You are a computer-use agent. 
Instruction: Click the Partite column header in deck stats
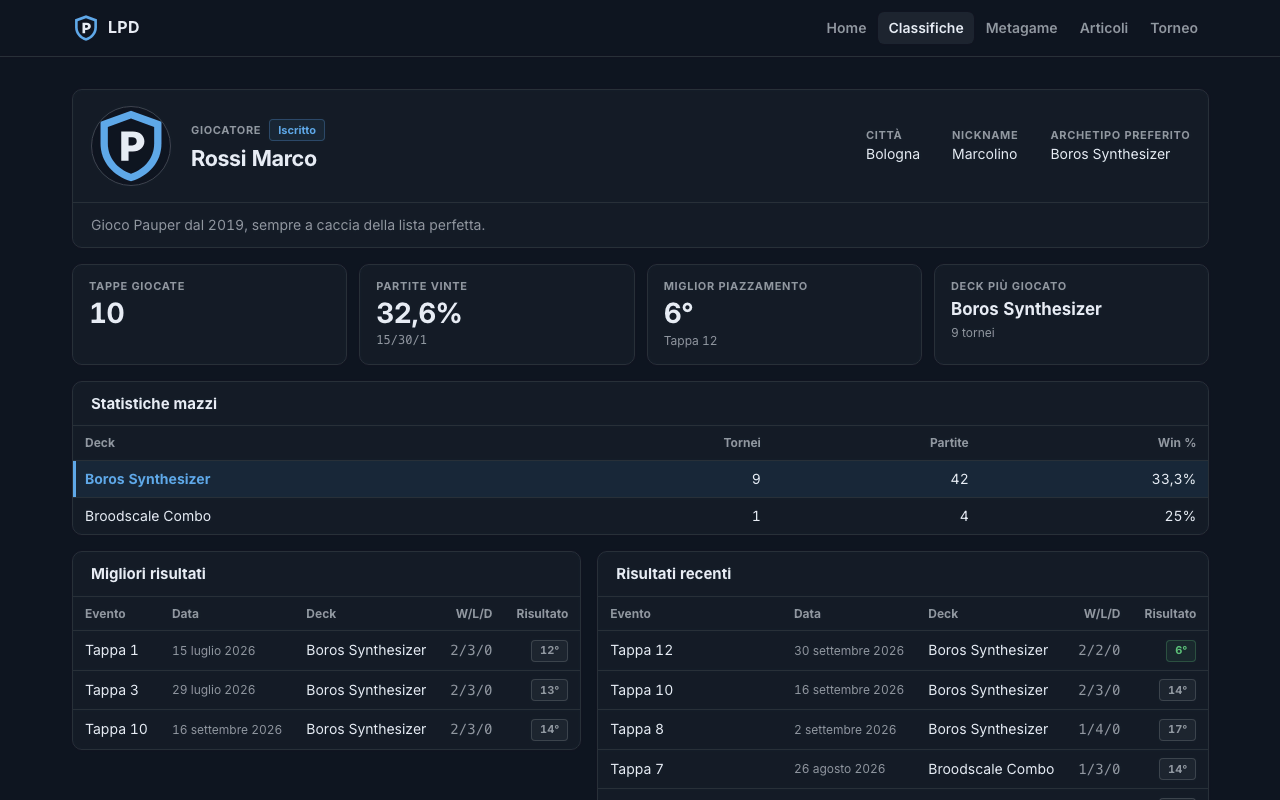tap(949, 442)
